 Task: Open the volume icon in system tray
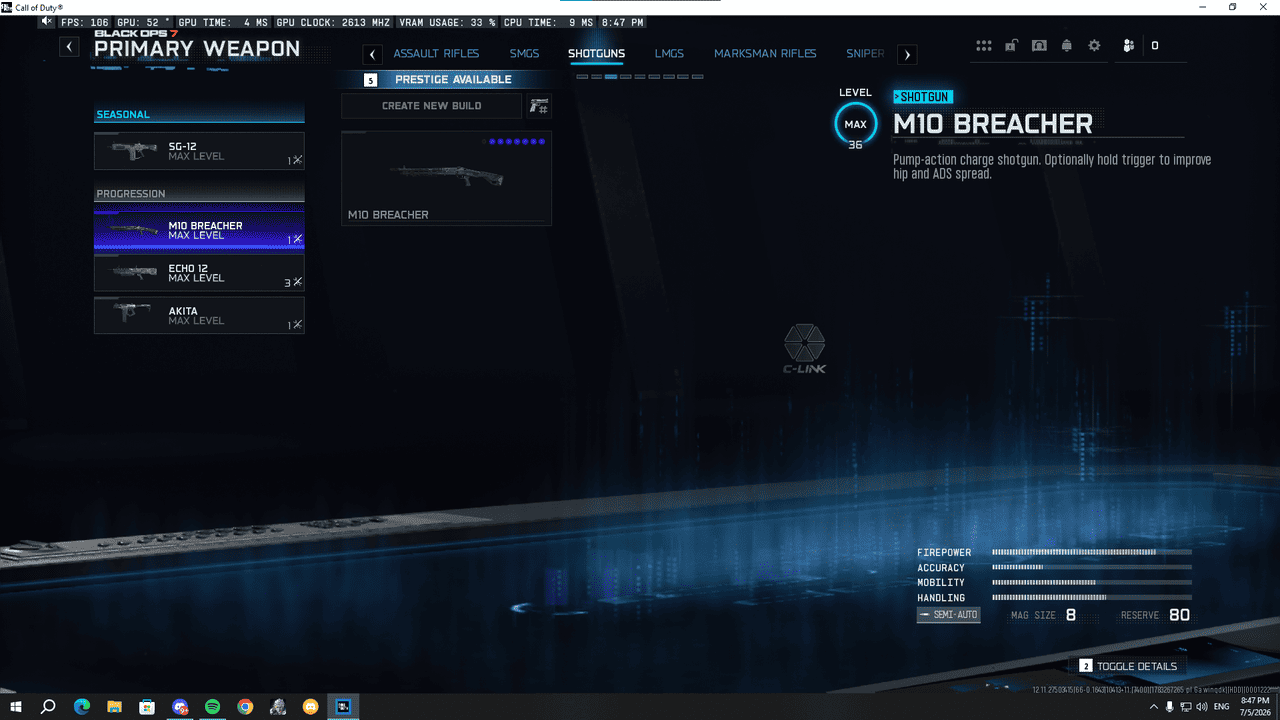point(1203,707)
